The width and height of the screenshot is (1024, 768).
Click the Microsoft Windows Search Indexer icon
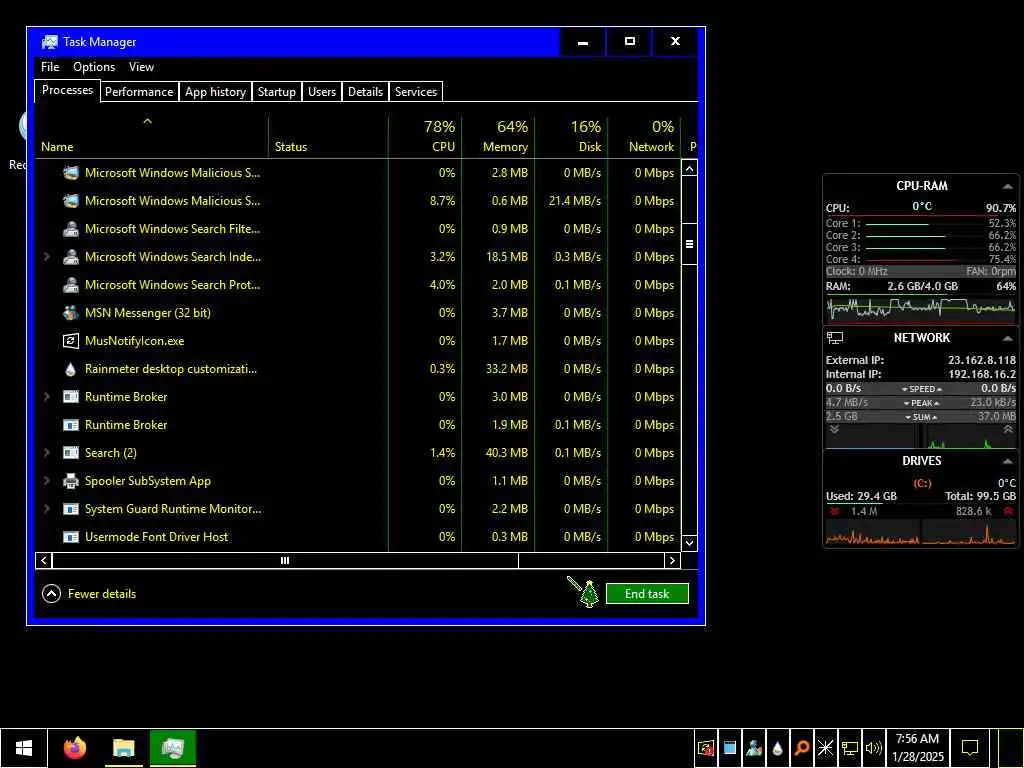tap(71, 257)
